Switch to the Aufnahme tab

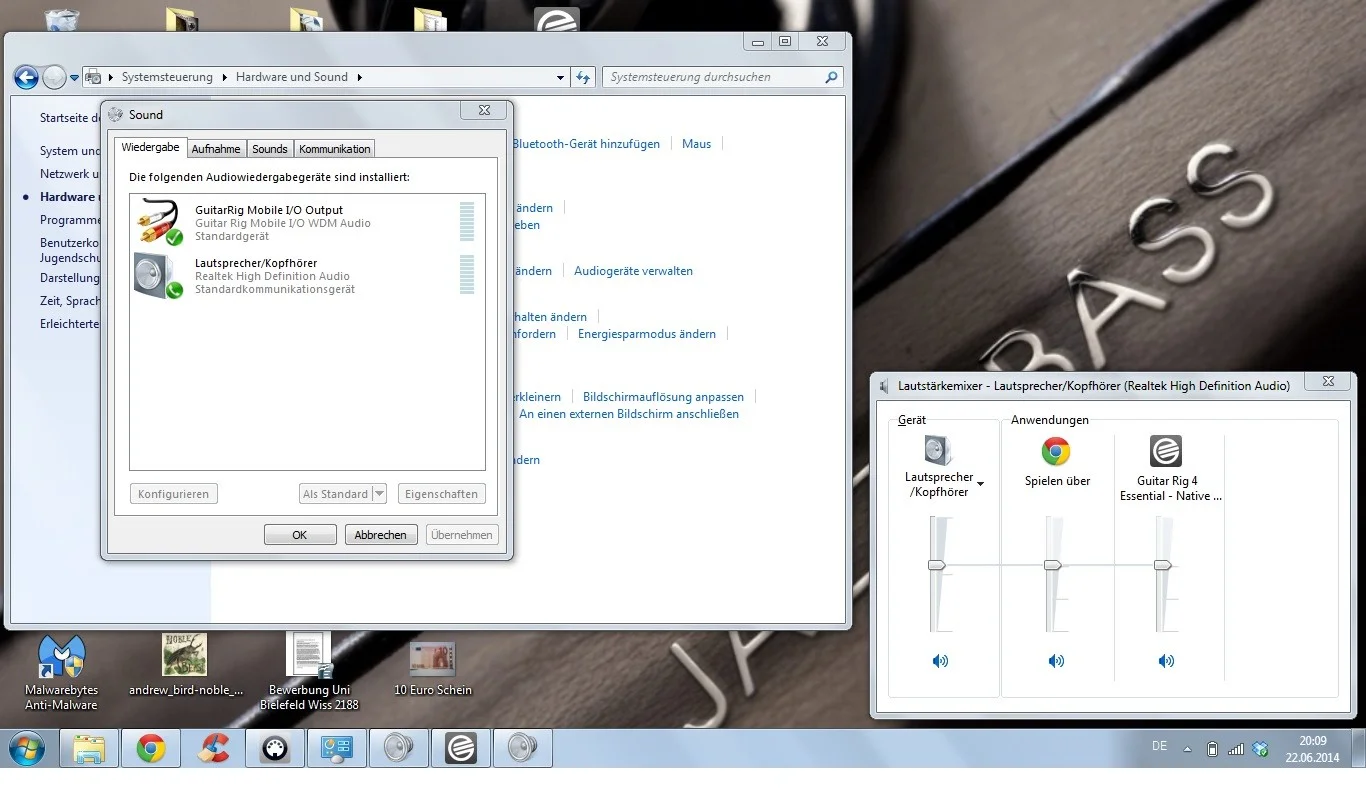tap(216, 149)
